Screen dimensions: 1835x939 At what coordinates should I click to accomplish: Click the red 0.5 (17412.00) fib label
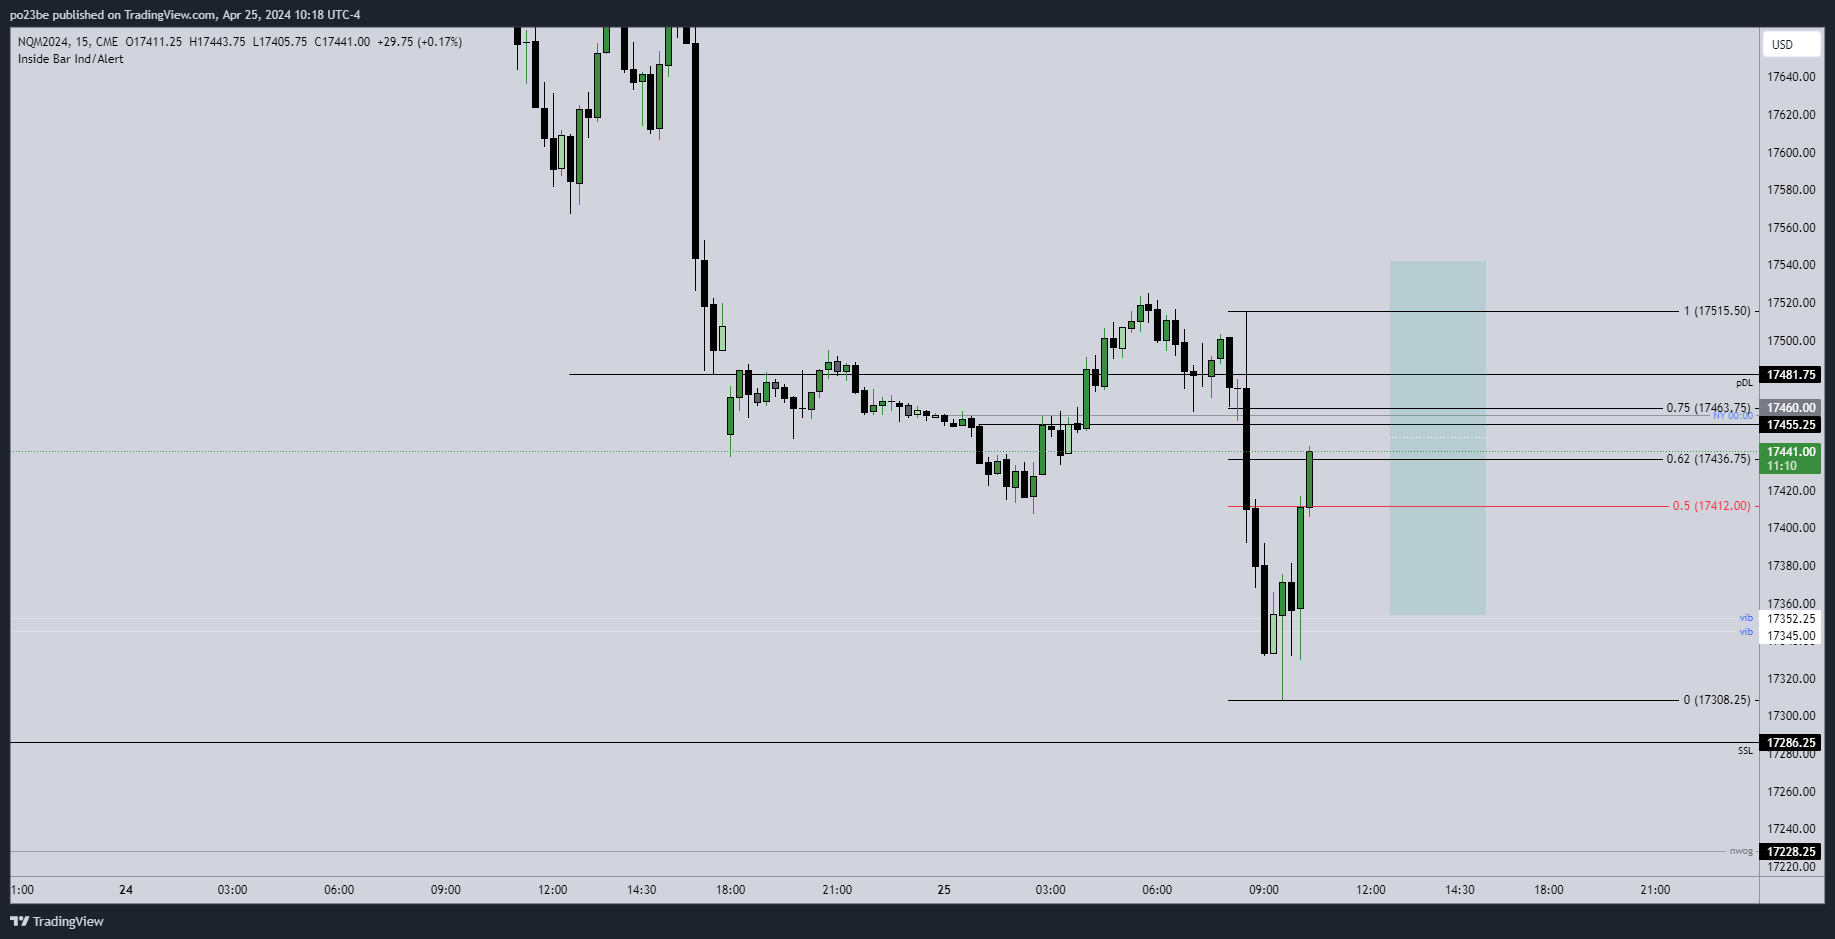click(x=1711, y=506)
